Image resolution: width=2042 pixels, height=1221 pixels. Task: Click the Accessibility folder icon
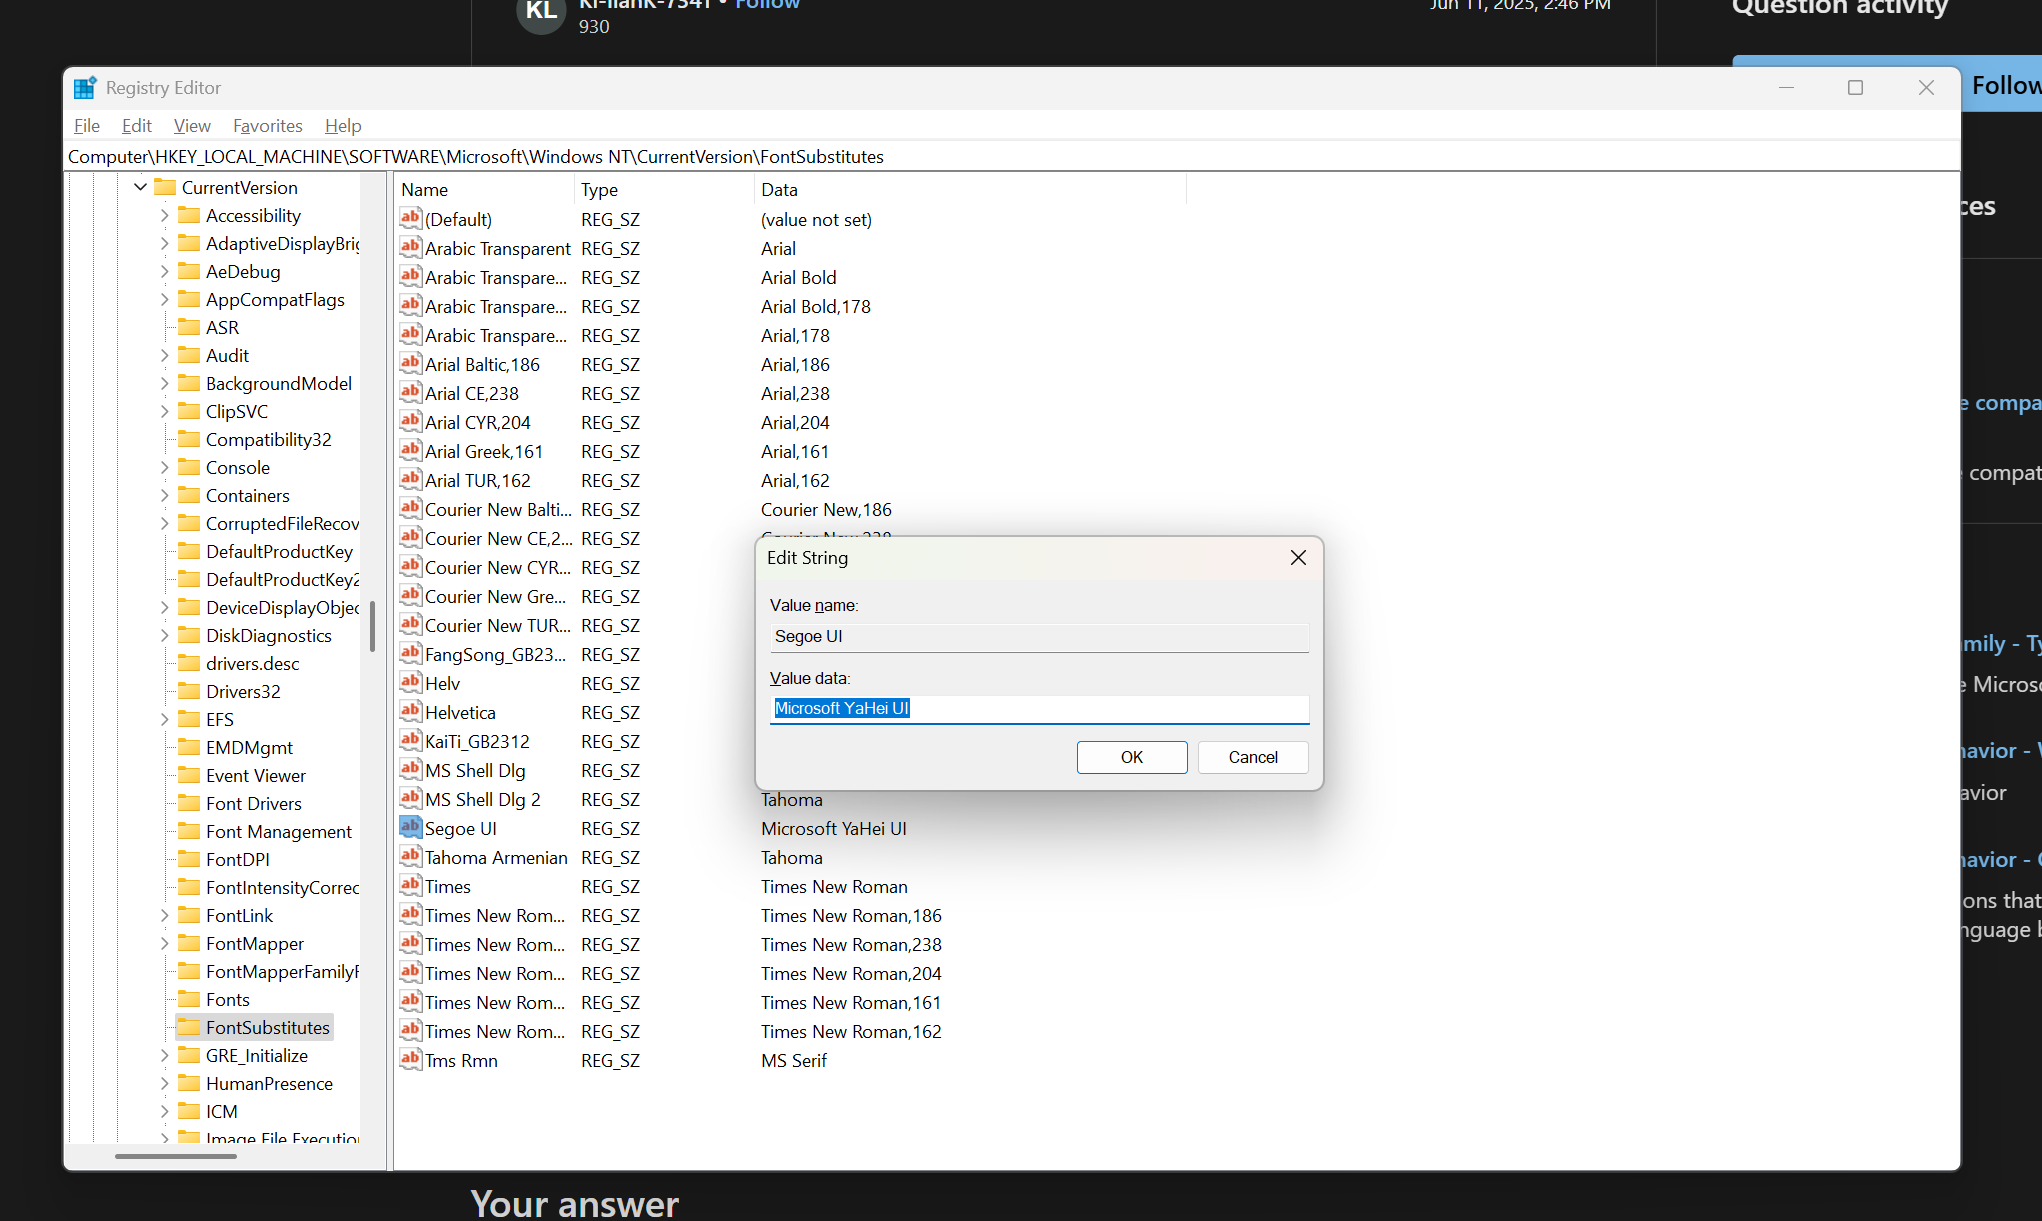pos(189,215)
